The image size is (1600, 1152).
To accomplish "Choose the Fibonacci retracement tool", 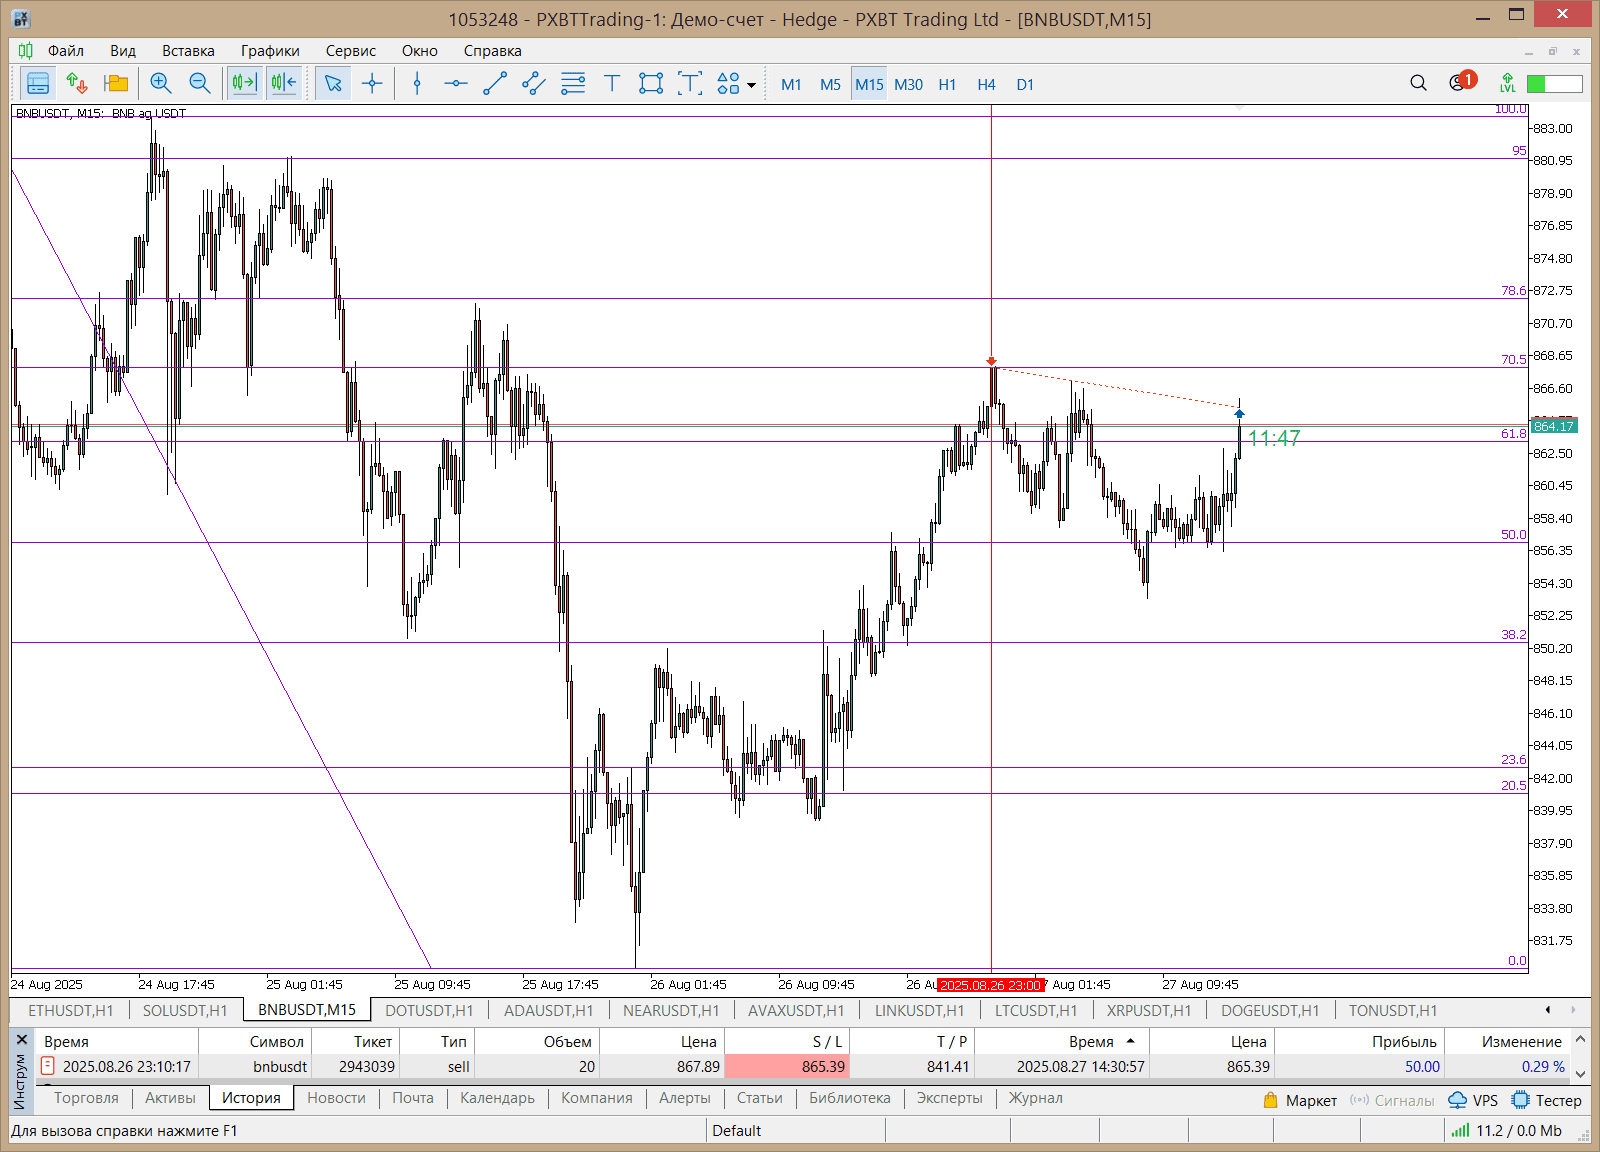I will (x=573, y=84).
